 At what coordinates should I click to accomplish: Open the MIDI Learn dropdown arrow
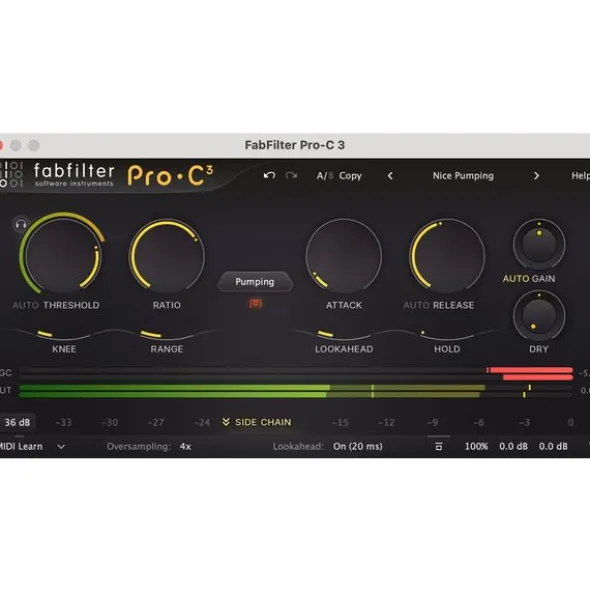tap(61, 447)
